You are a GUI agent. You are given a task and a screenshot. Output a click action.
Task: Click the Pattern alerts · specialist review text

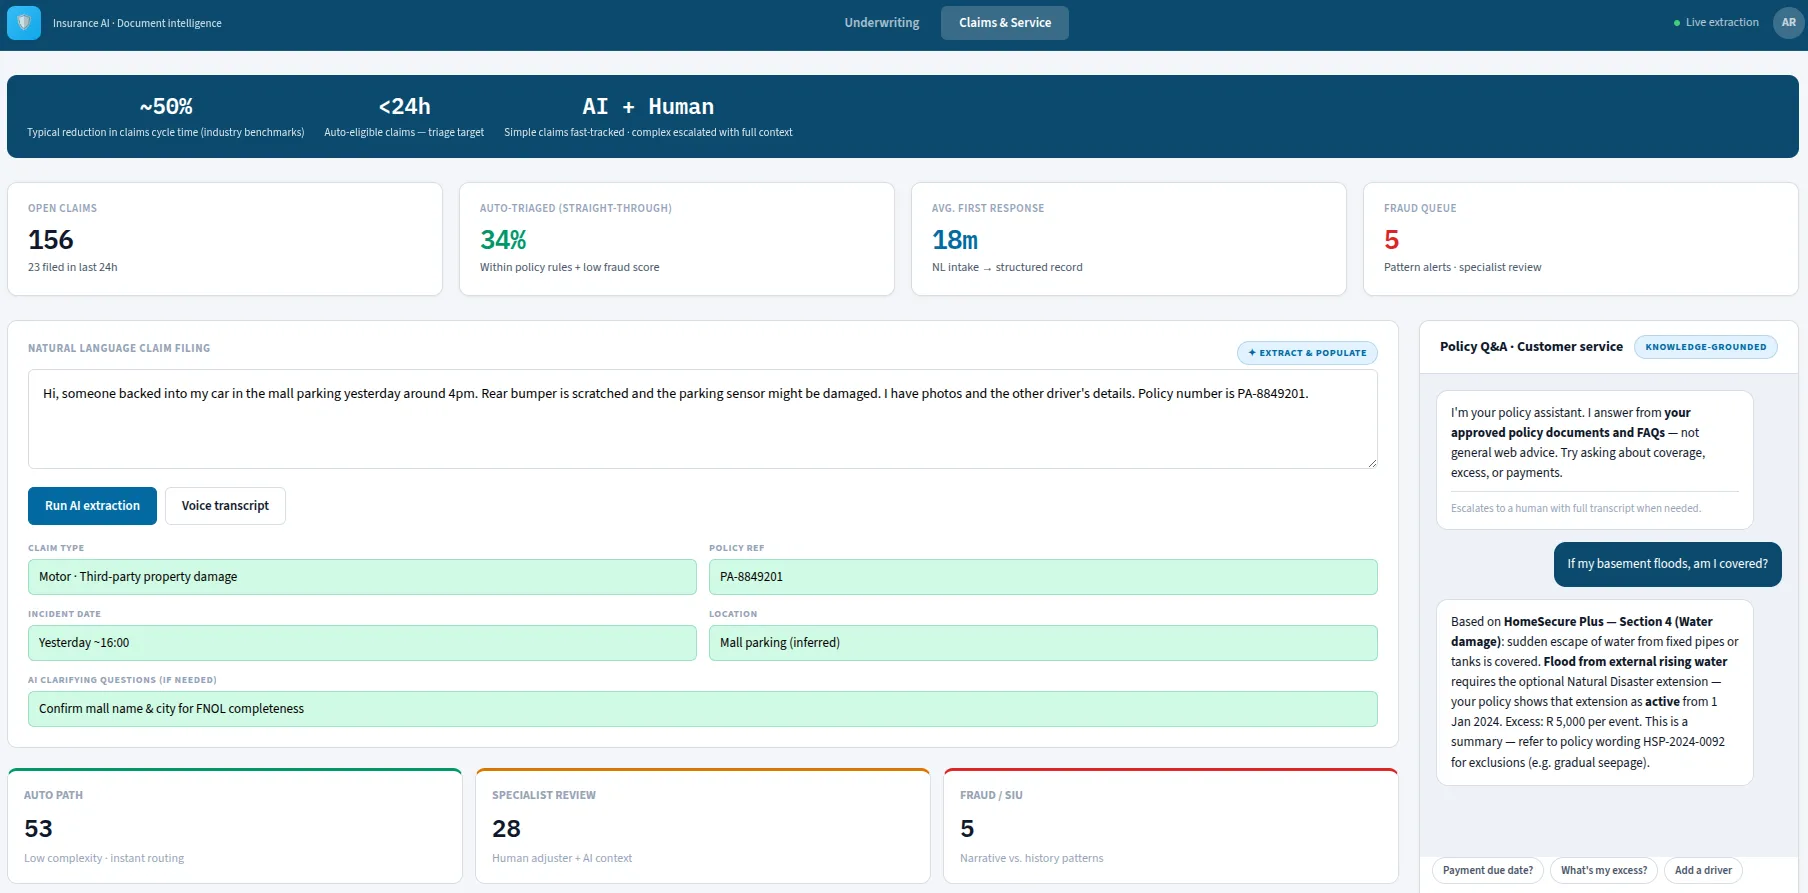pyautogui.click(x=1462, y=267)
